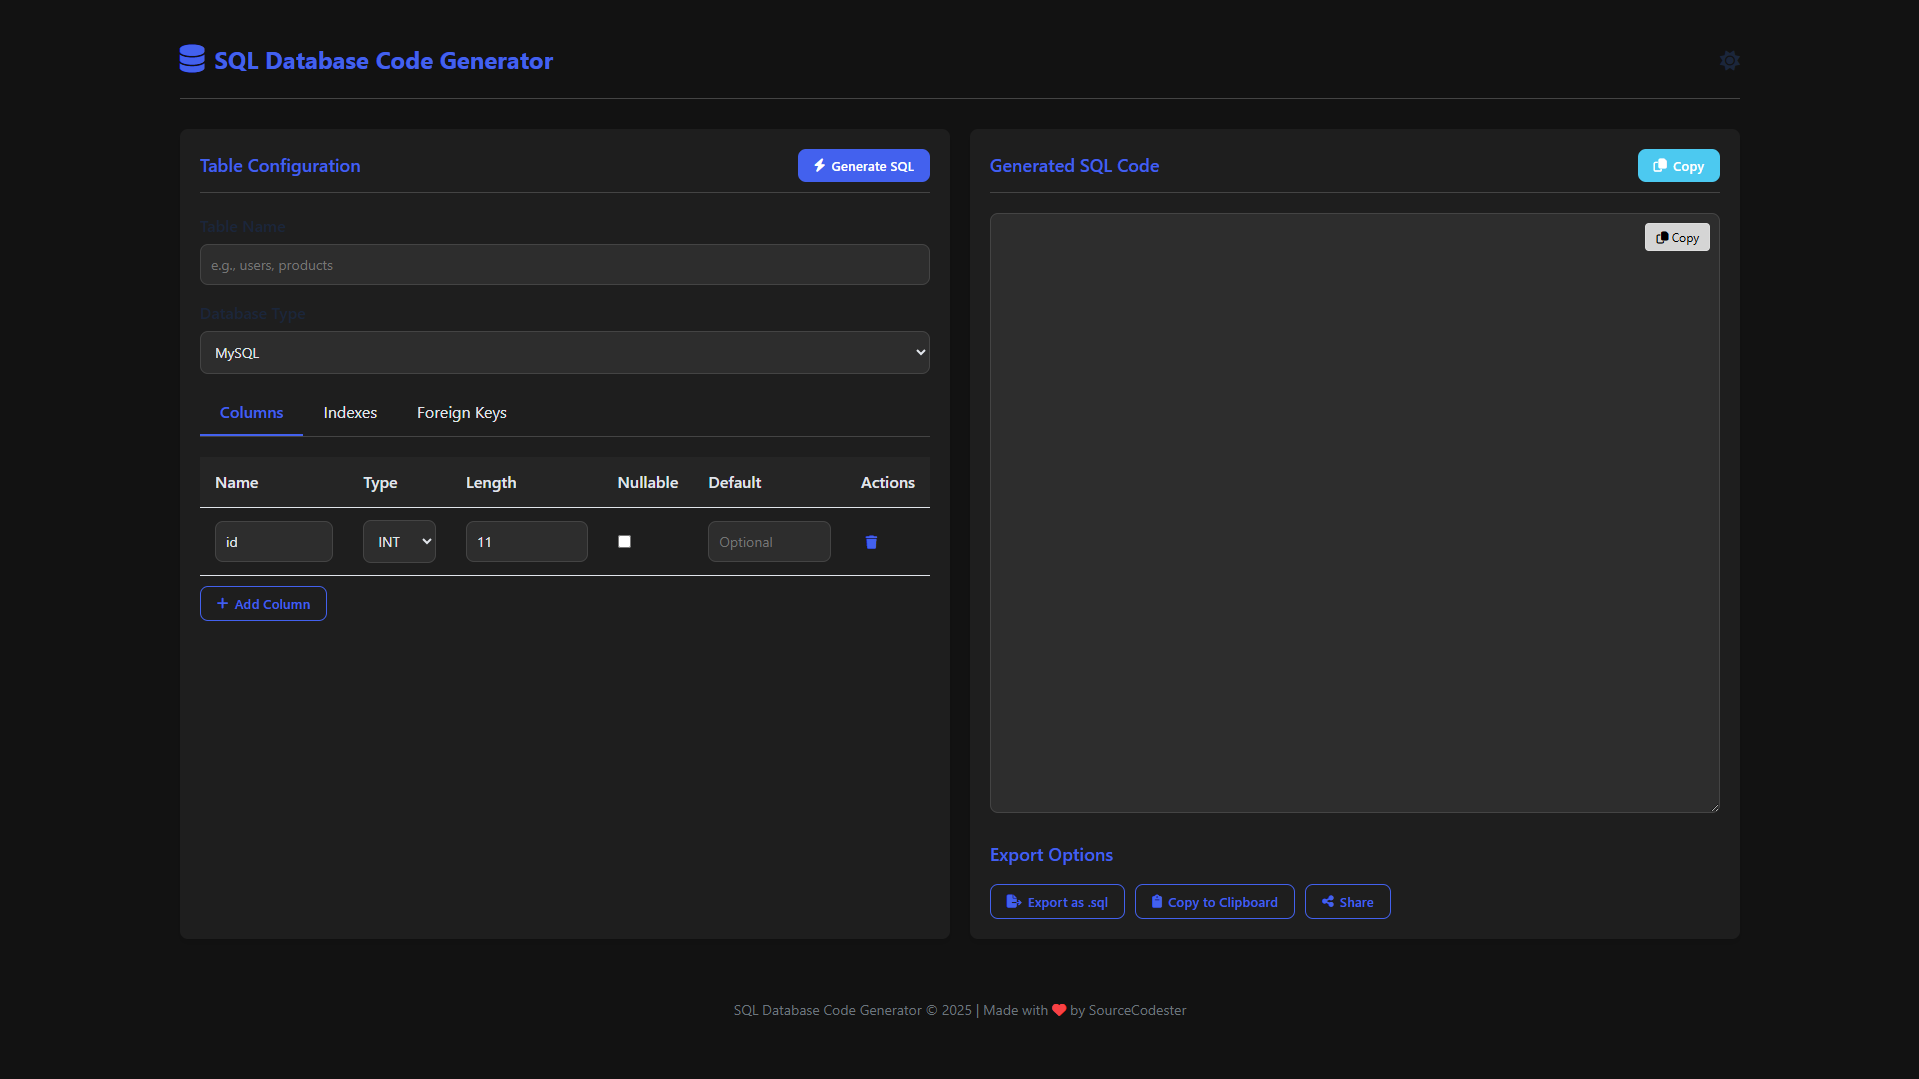
Task: Click the Length column header
Action: [x=491, y=483]
